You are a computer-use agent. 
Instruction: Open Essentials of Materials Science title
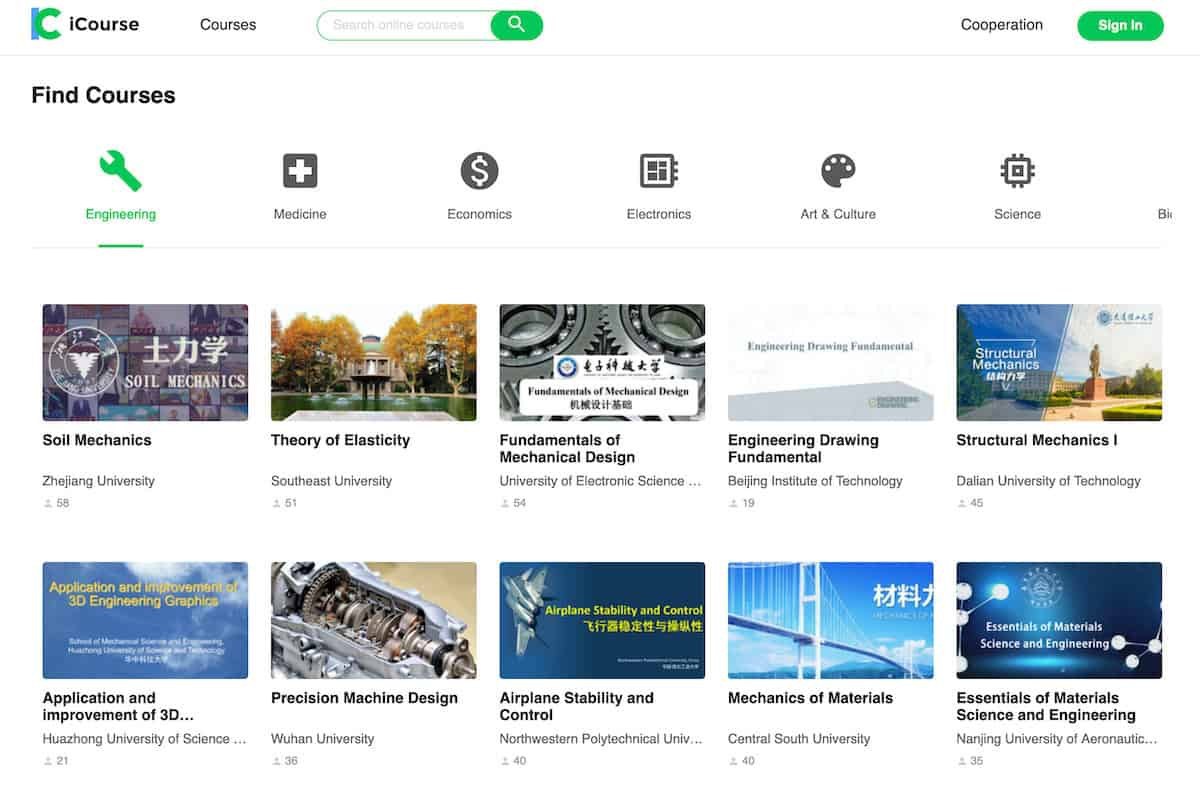tap(1046, 707)
